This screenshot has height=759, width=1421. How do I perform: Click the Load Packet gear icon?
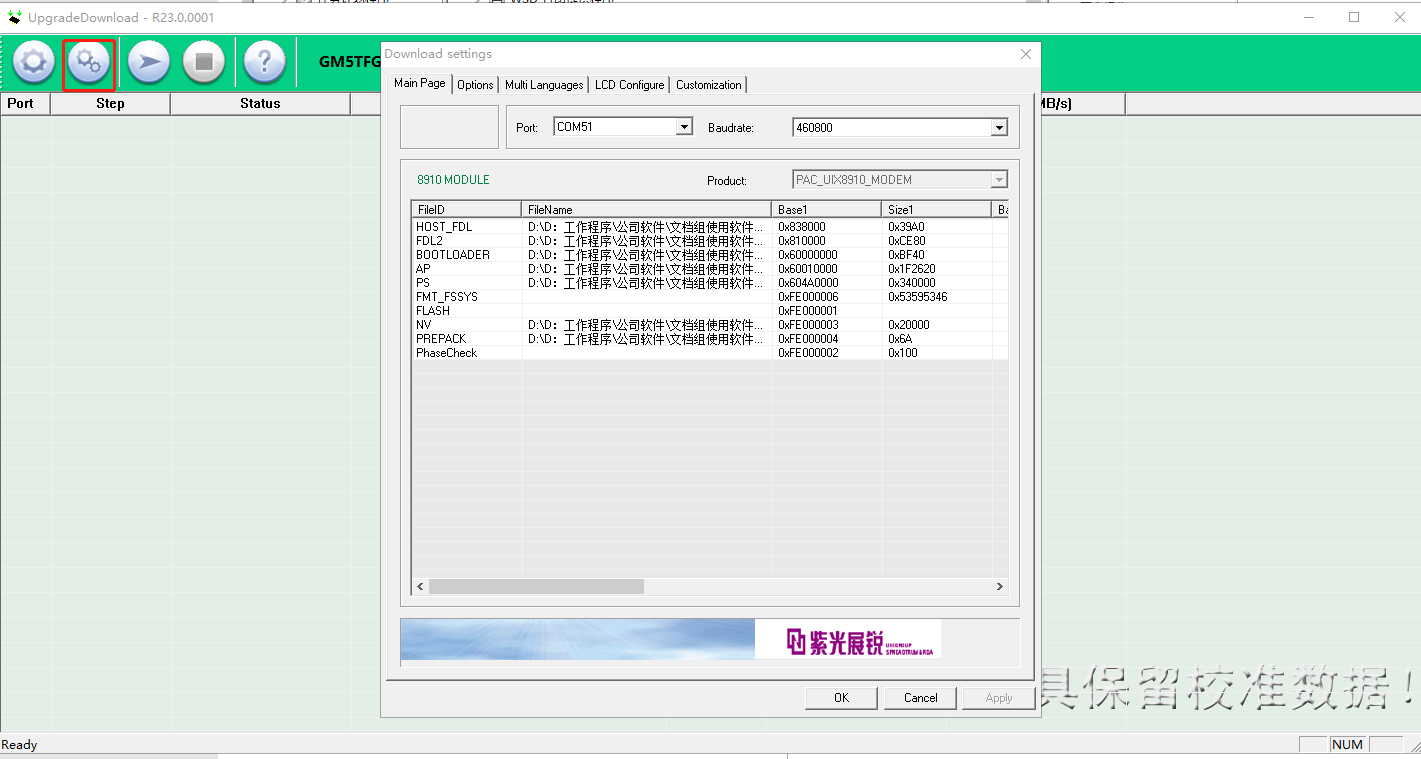tap(34, 63)
